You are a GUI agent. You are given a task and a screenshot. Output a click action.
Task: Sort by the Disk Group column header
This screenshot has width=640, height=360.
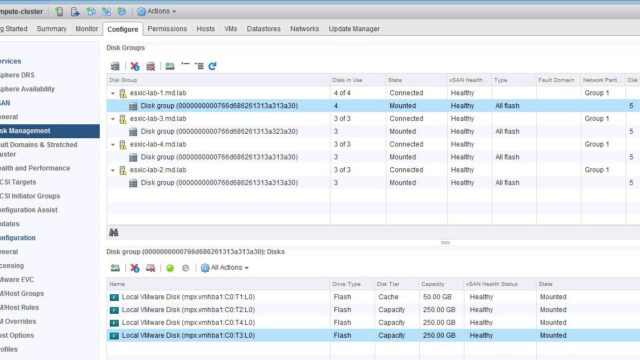(x=218, y=80)
